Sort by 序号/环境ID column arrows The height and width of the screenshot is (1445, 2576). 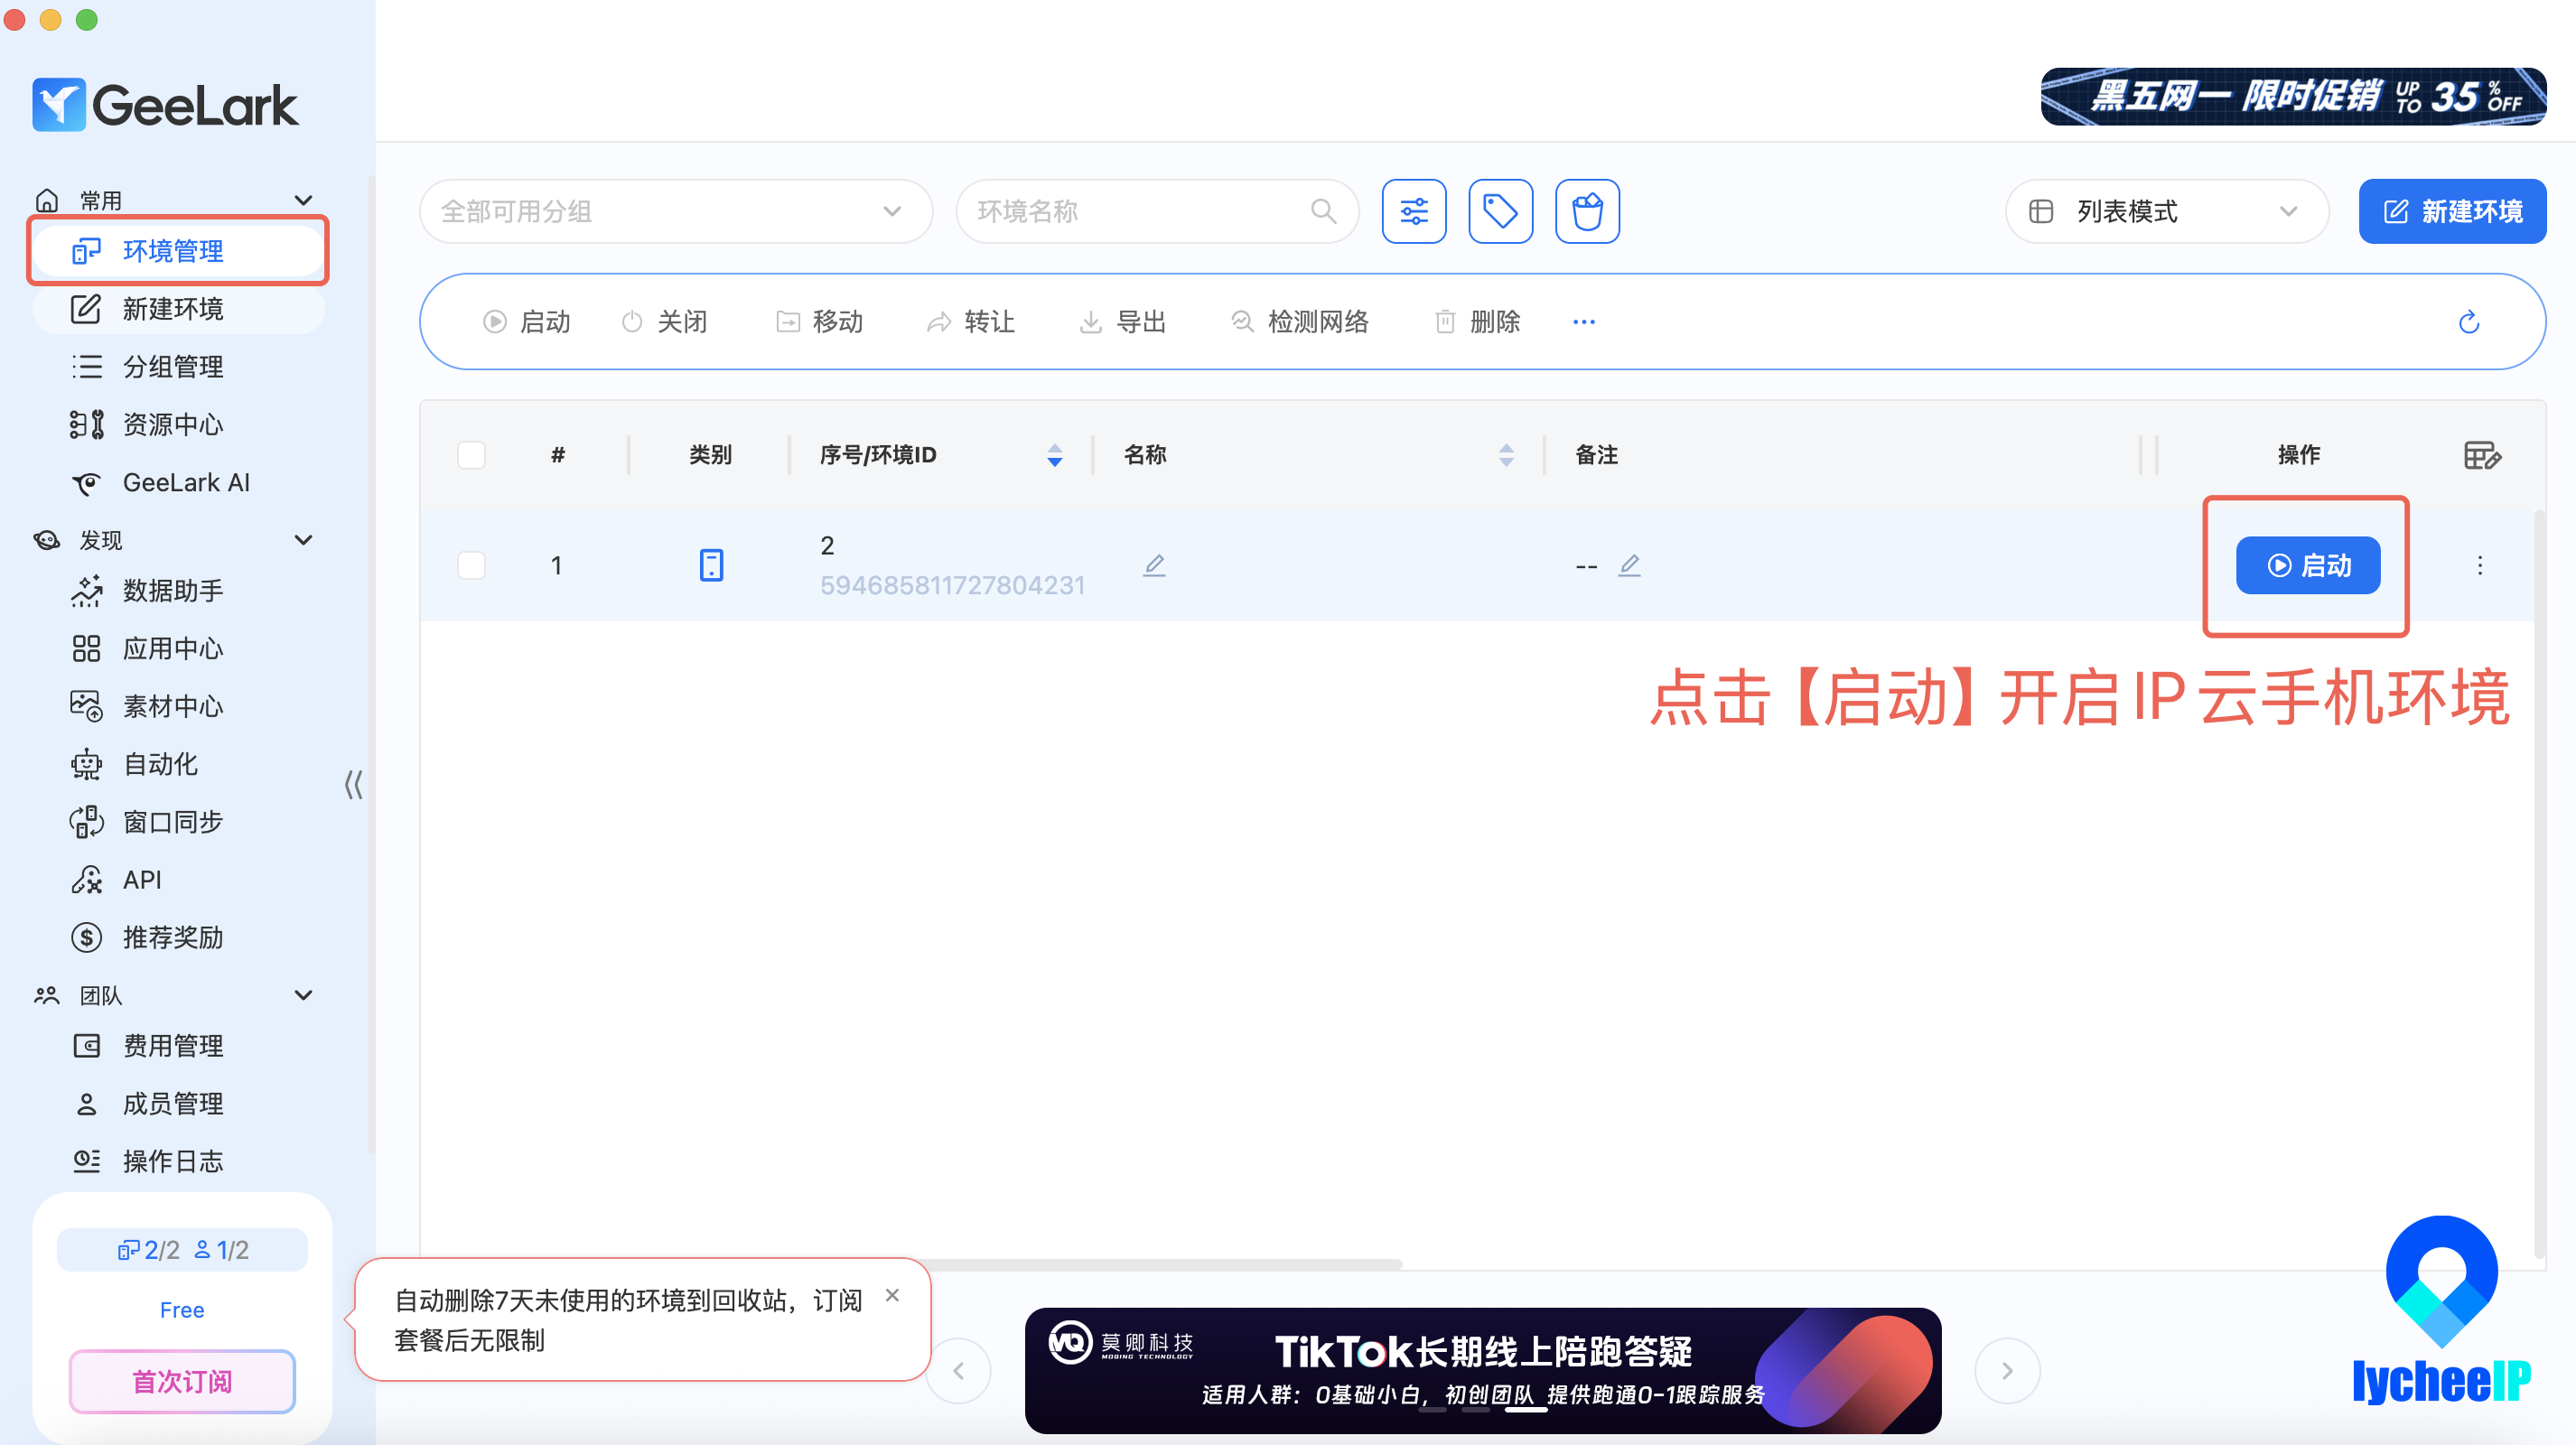click(x=1054, y=455)
